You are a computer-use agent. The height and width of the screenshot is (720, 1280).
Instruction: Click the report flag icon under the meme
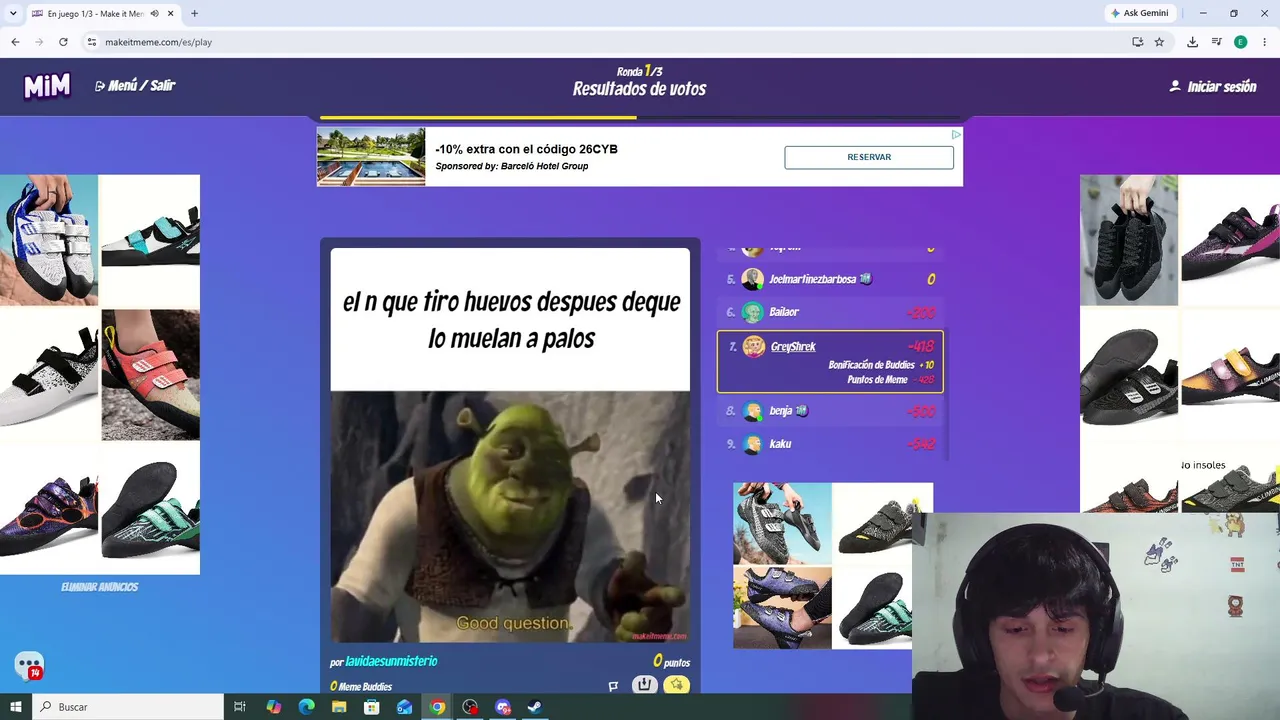(x=613, y=686)
